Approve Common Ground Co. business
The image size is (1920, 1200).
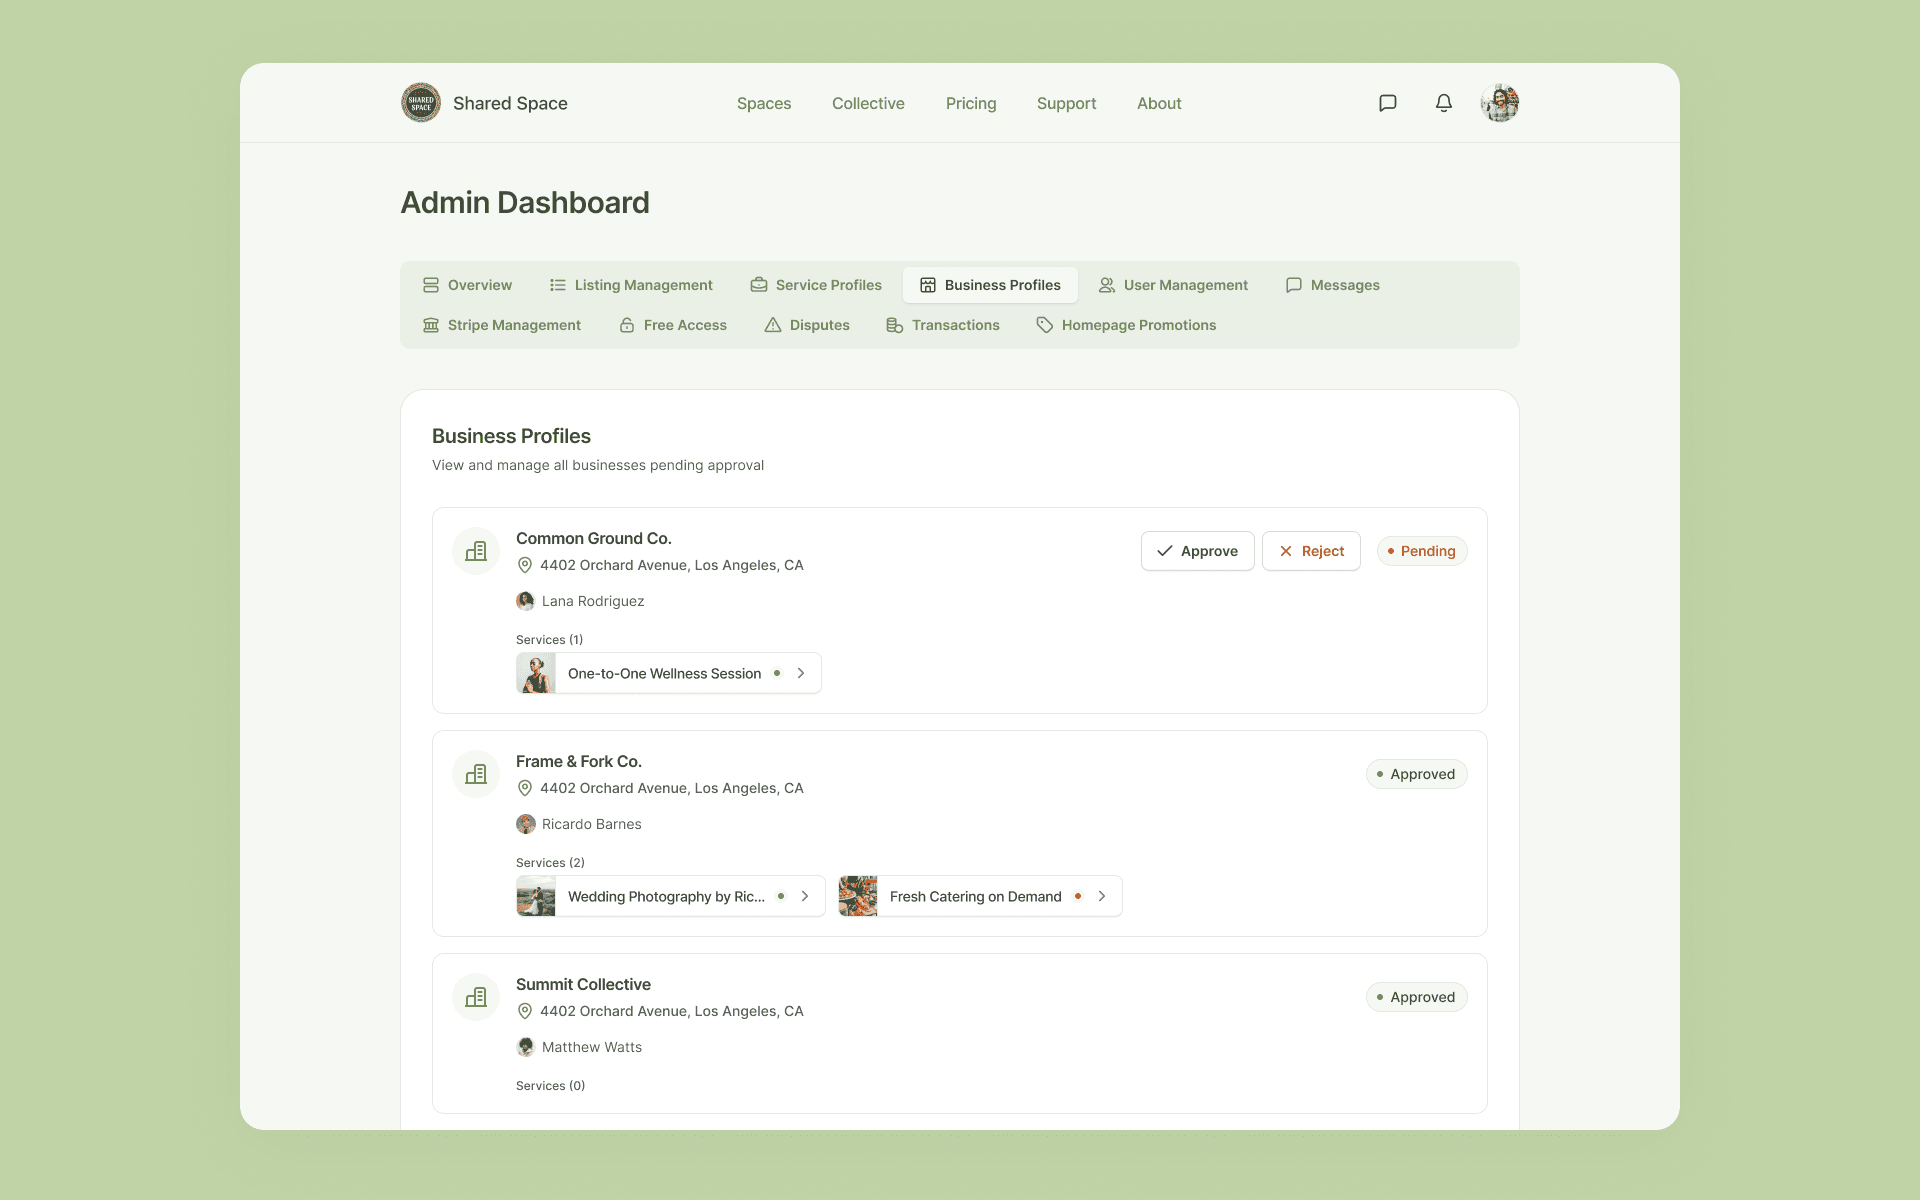click(1197, 551)
